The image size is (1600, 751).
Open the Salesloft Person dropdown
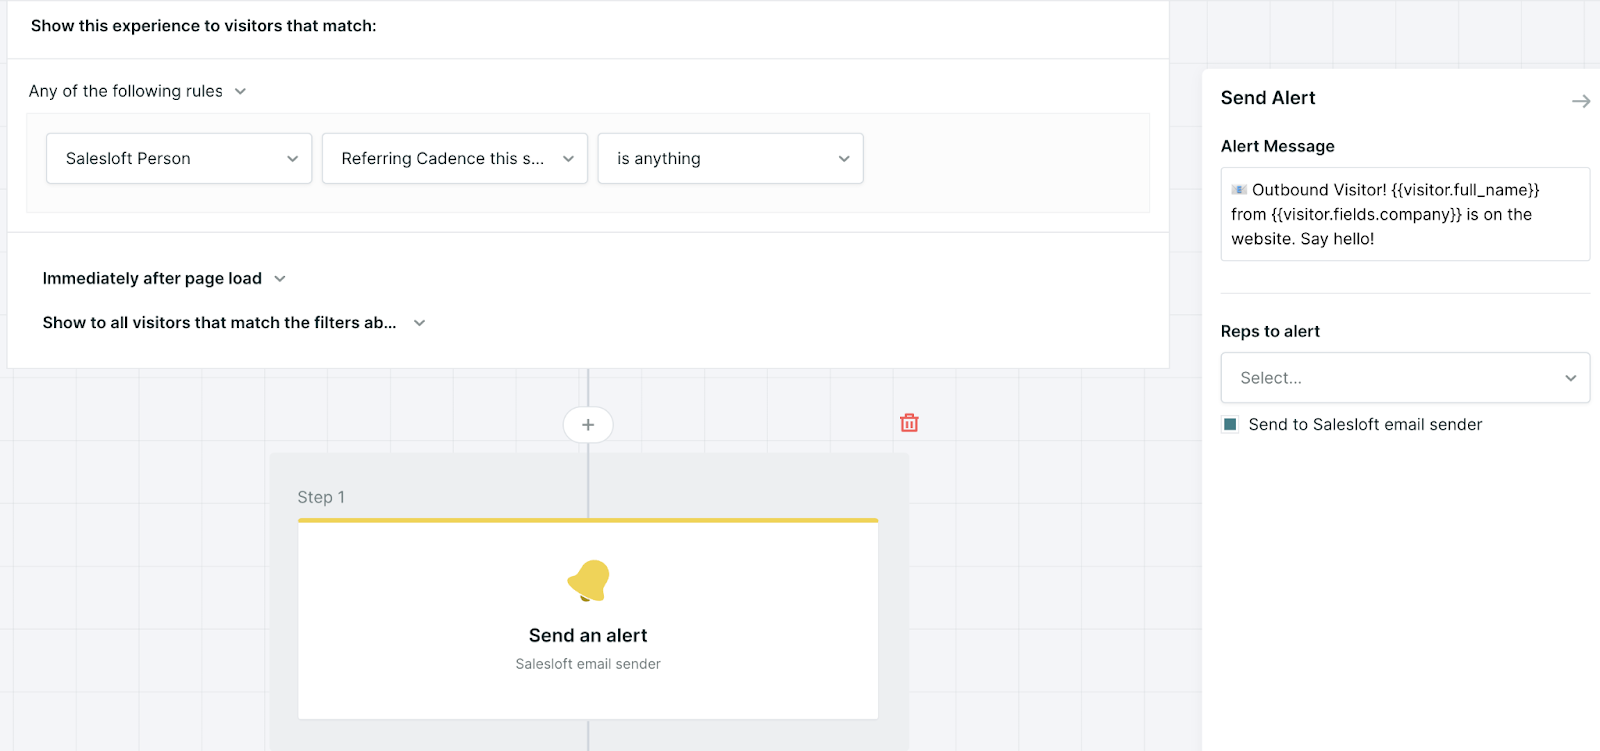point(179,158)
